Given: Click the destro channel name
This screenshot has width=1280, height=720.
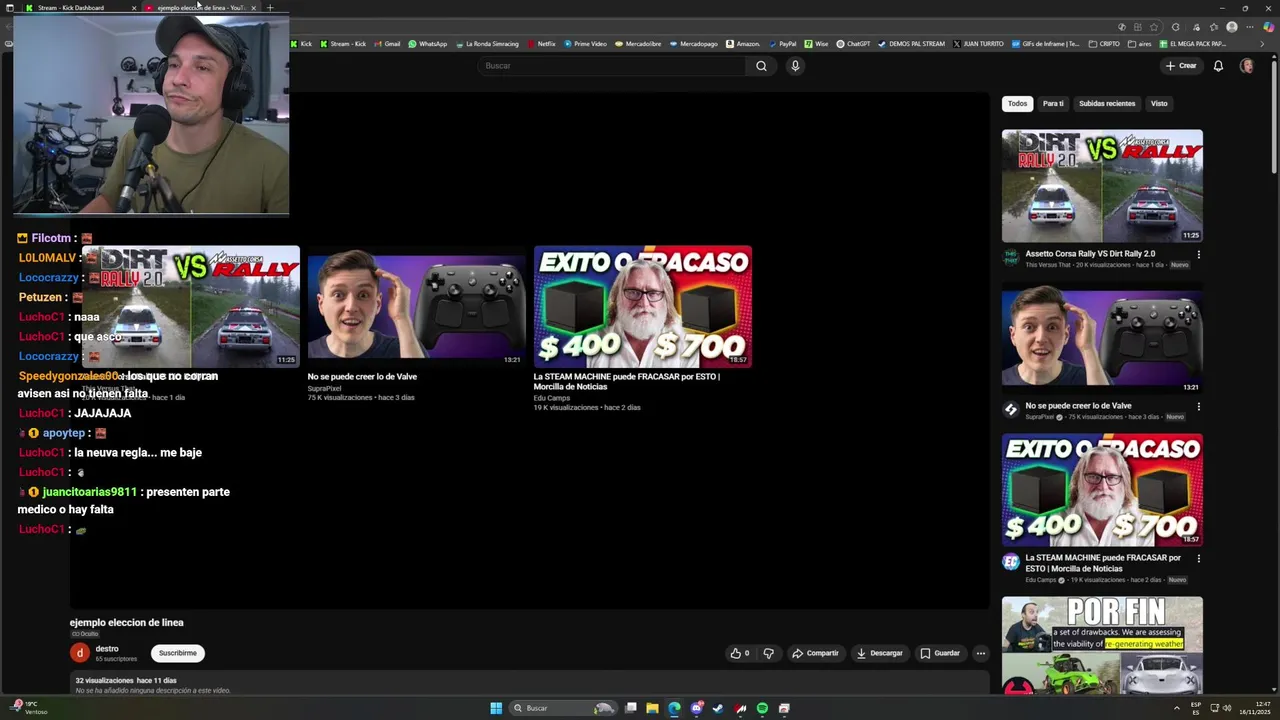Looking at the screenshot, I should pos(107,649).
